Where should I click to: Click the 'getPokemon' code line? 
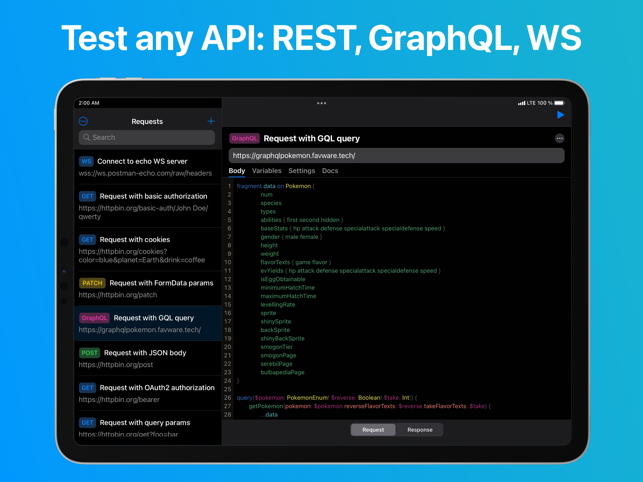(369, 406)
